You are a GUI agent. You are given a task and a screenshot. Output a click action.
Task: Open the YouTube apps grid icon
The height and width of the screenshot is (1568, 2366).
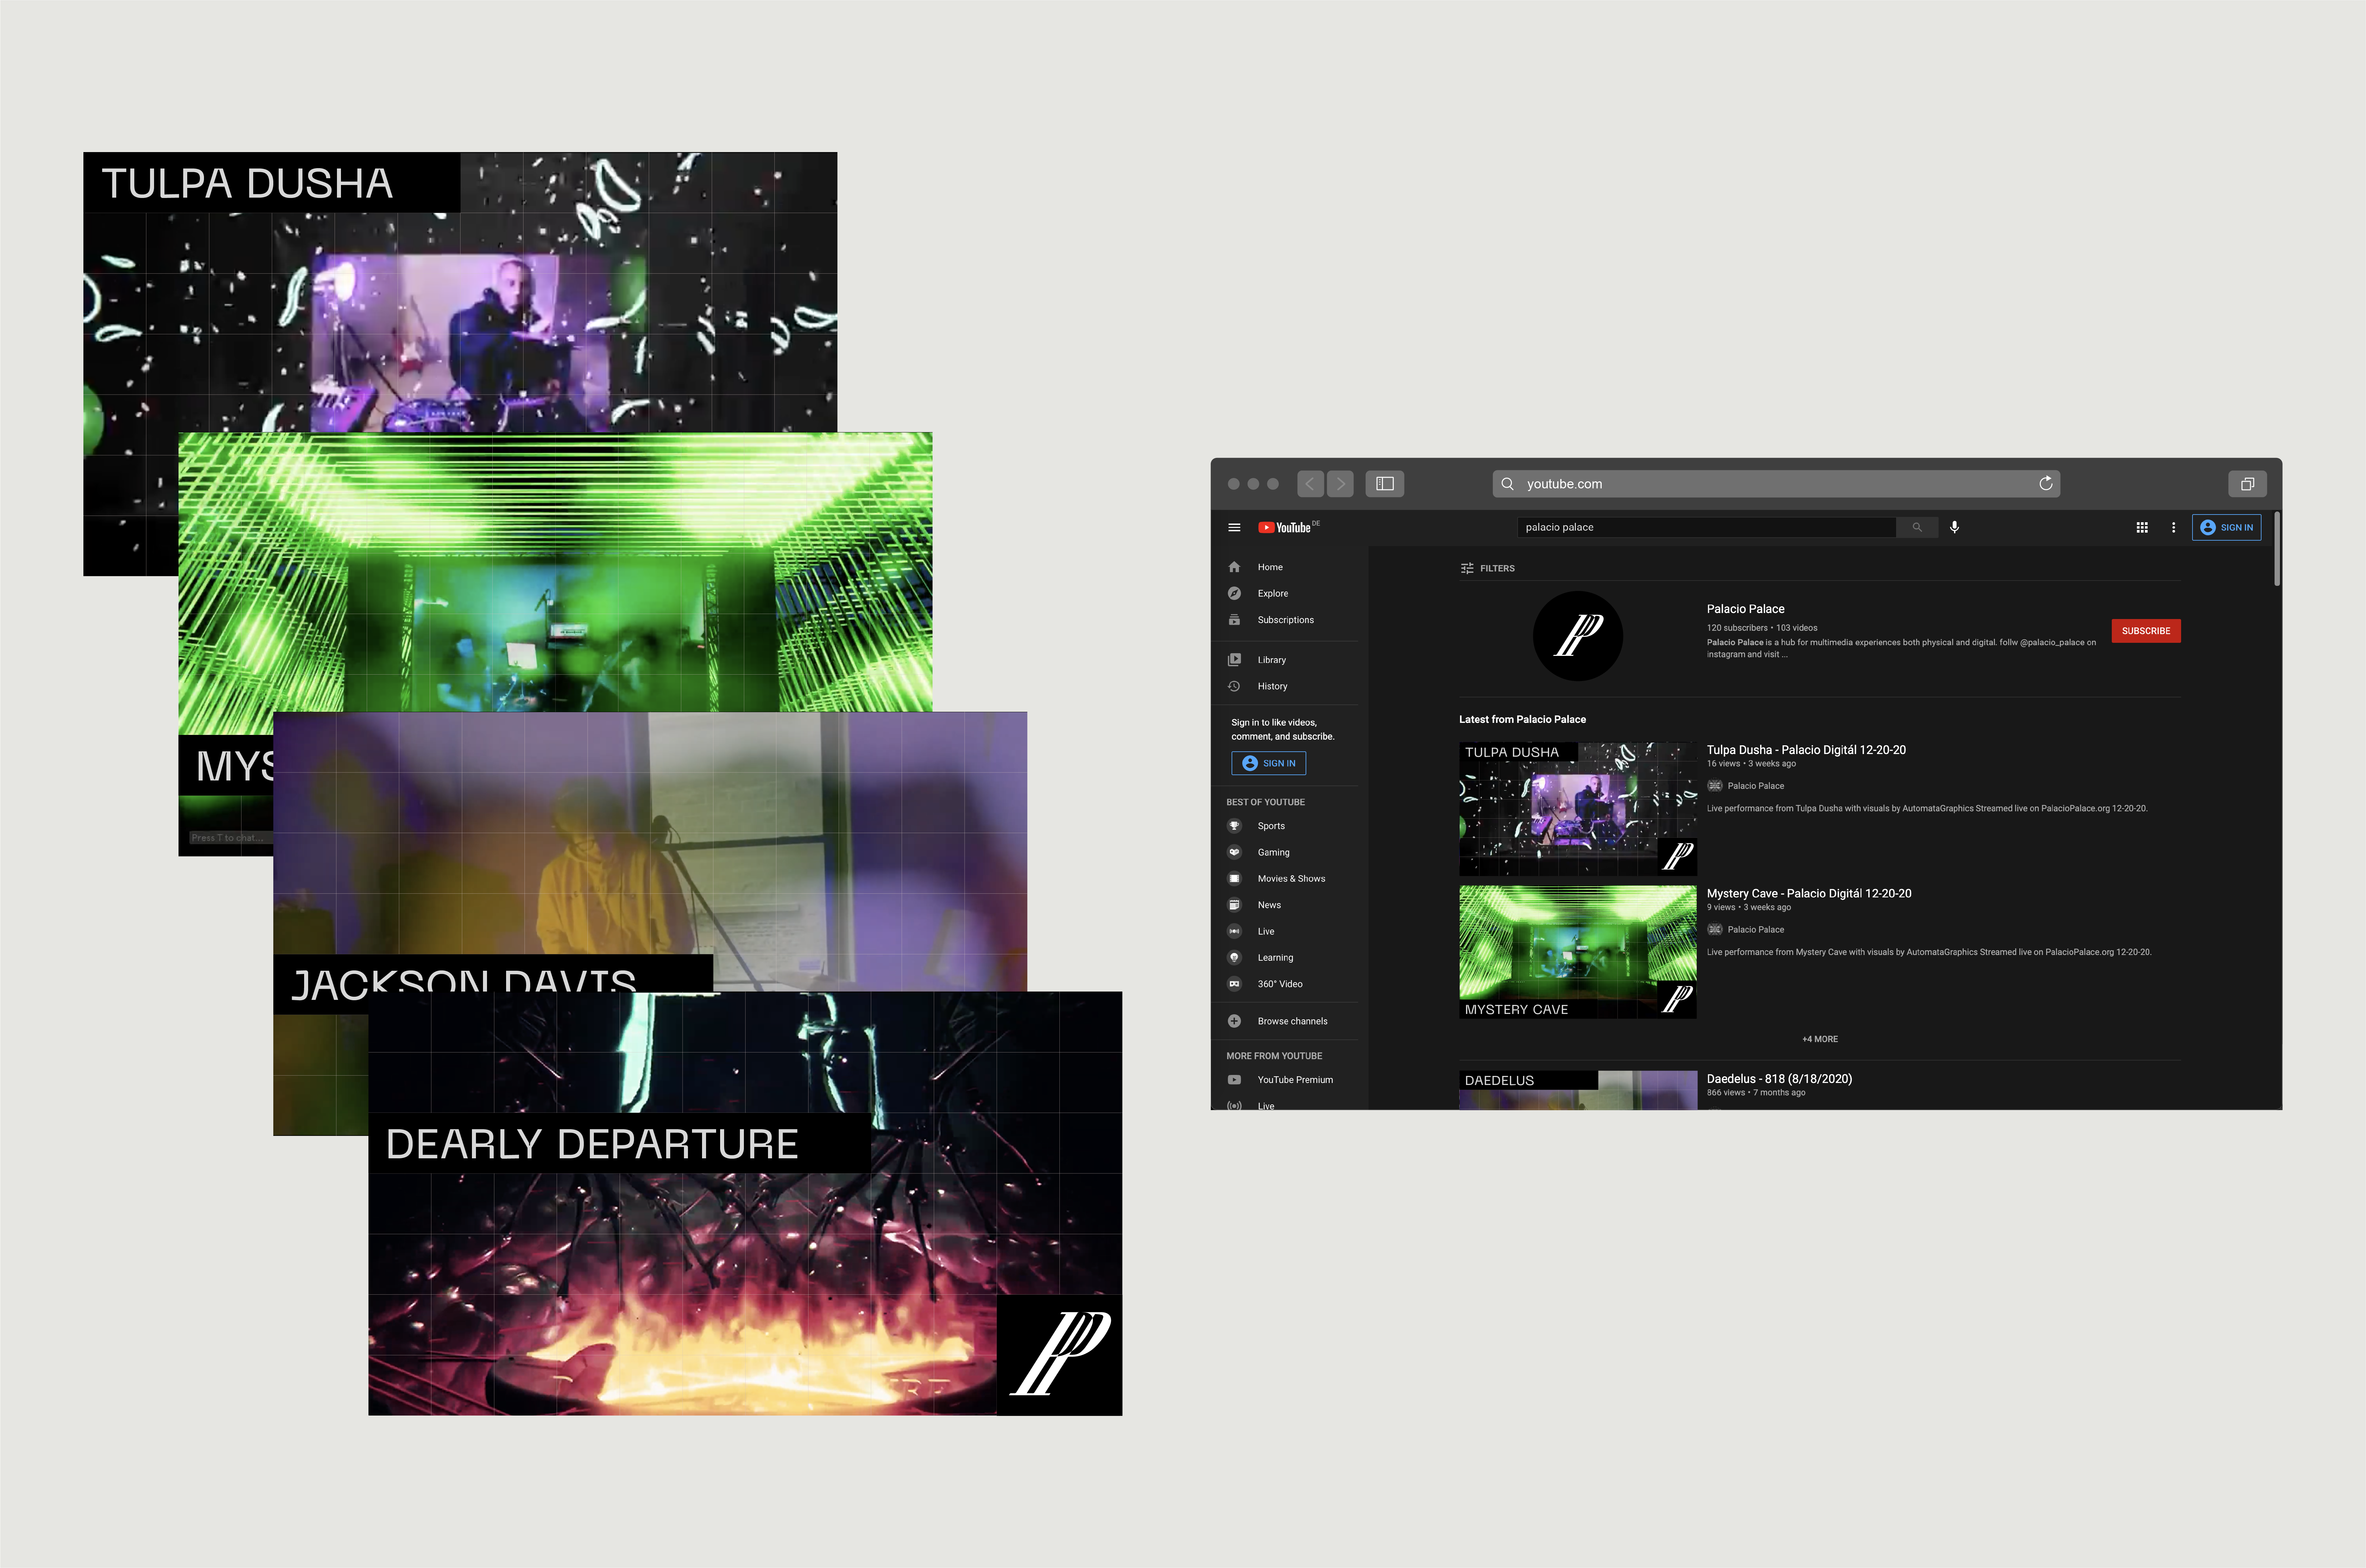coord(2142,527)
